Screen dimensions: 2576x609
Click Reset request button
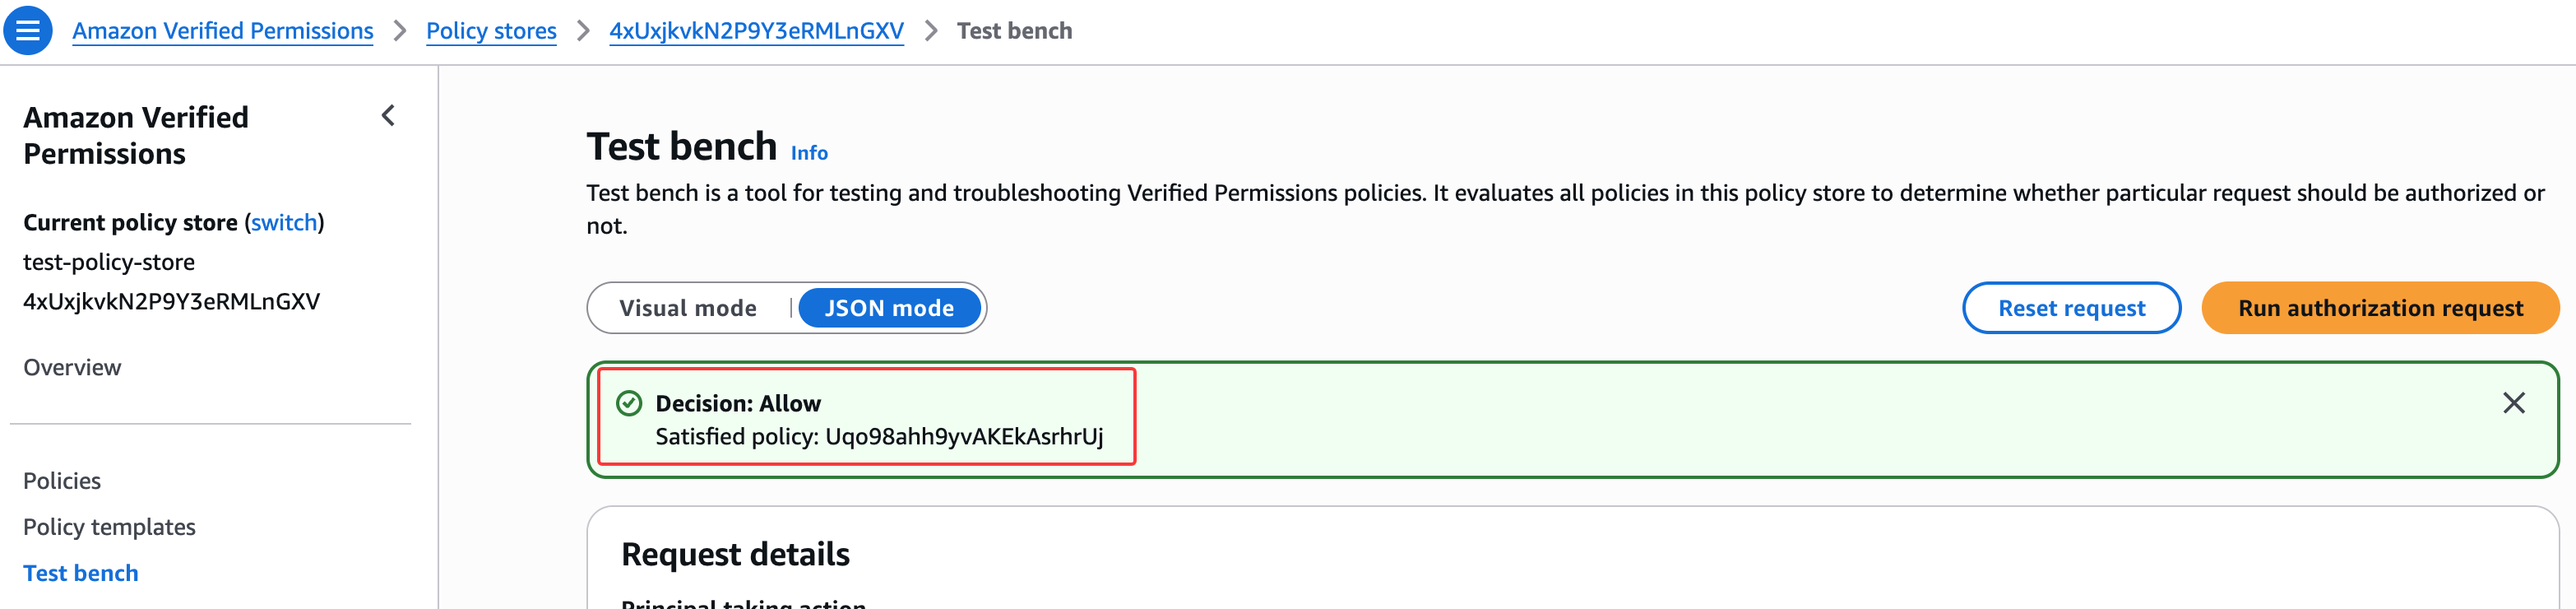[x=2071, y=308]
